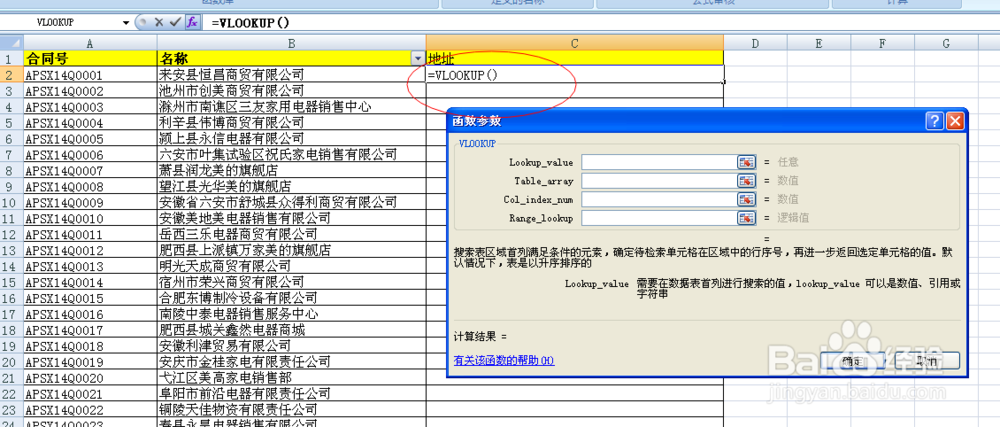Click Col_index_num range selector icon
The height and width of the screenshot is (427, 1000).
(x=746, y=199)
